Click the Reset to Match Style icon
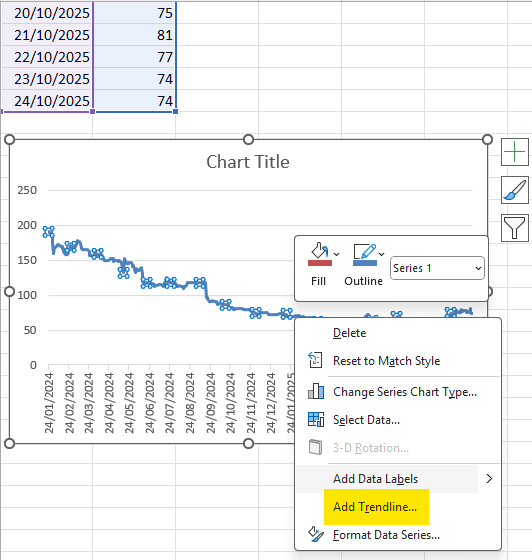Image resolution: width=532 pixels, height=560 pixels. (x=315, y=360)
